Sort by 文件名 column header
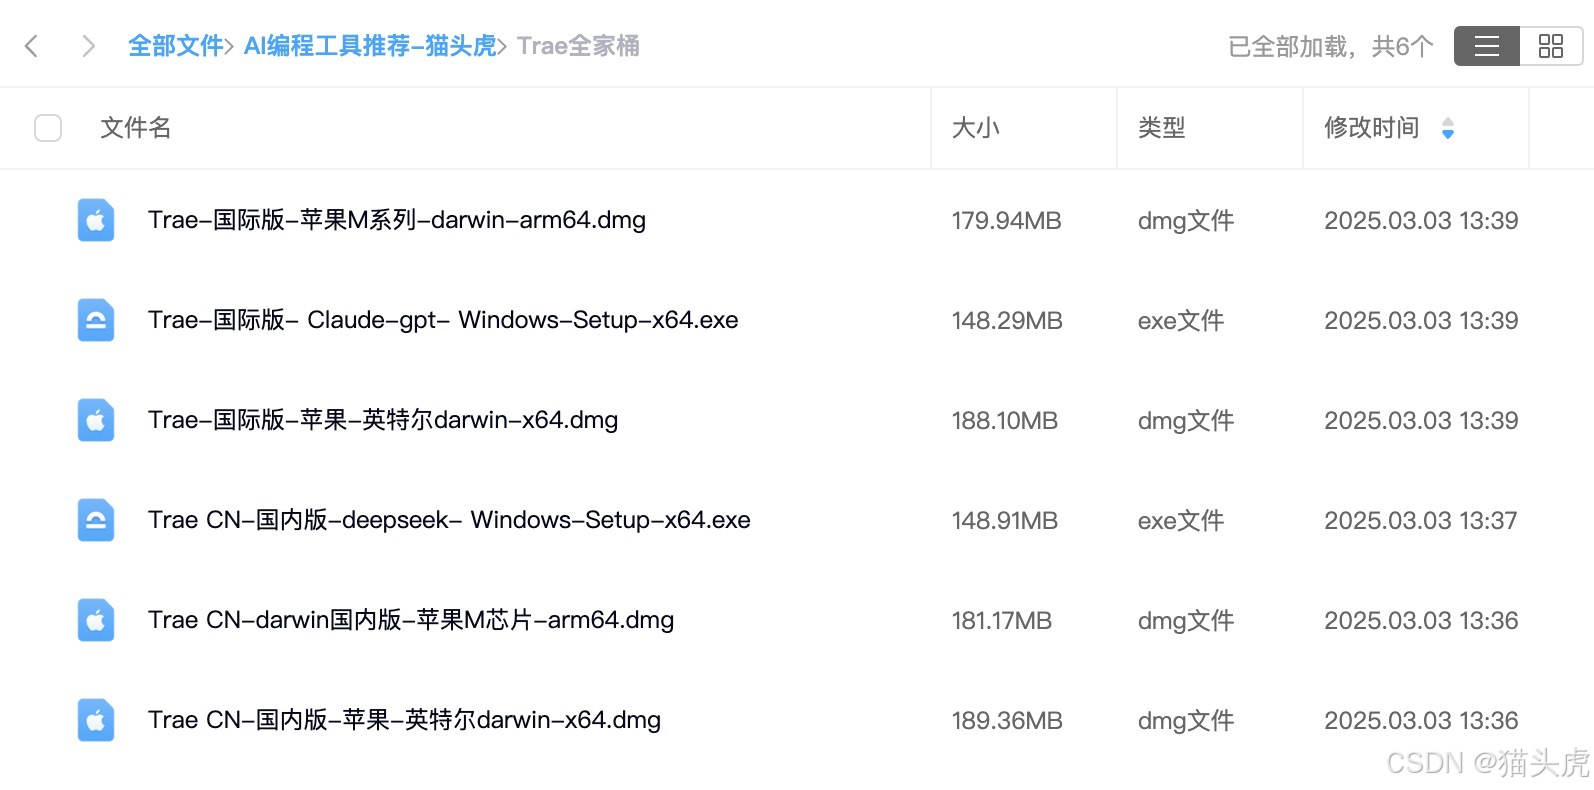Viewport: 1594px width, 790px height. (135, 128)
